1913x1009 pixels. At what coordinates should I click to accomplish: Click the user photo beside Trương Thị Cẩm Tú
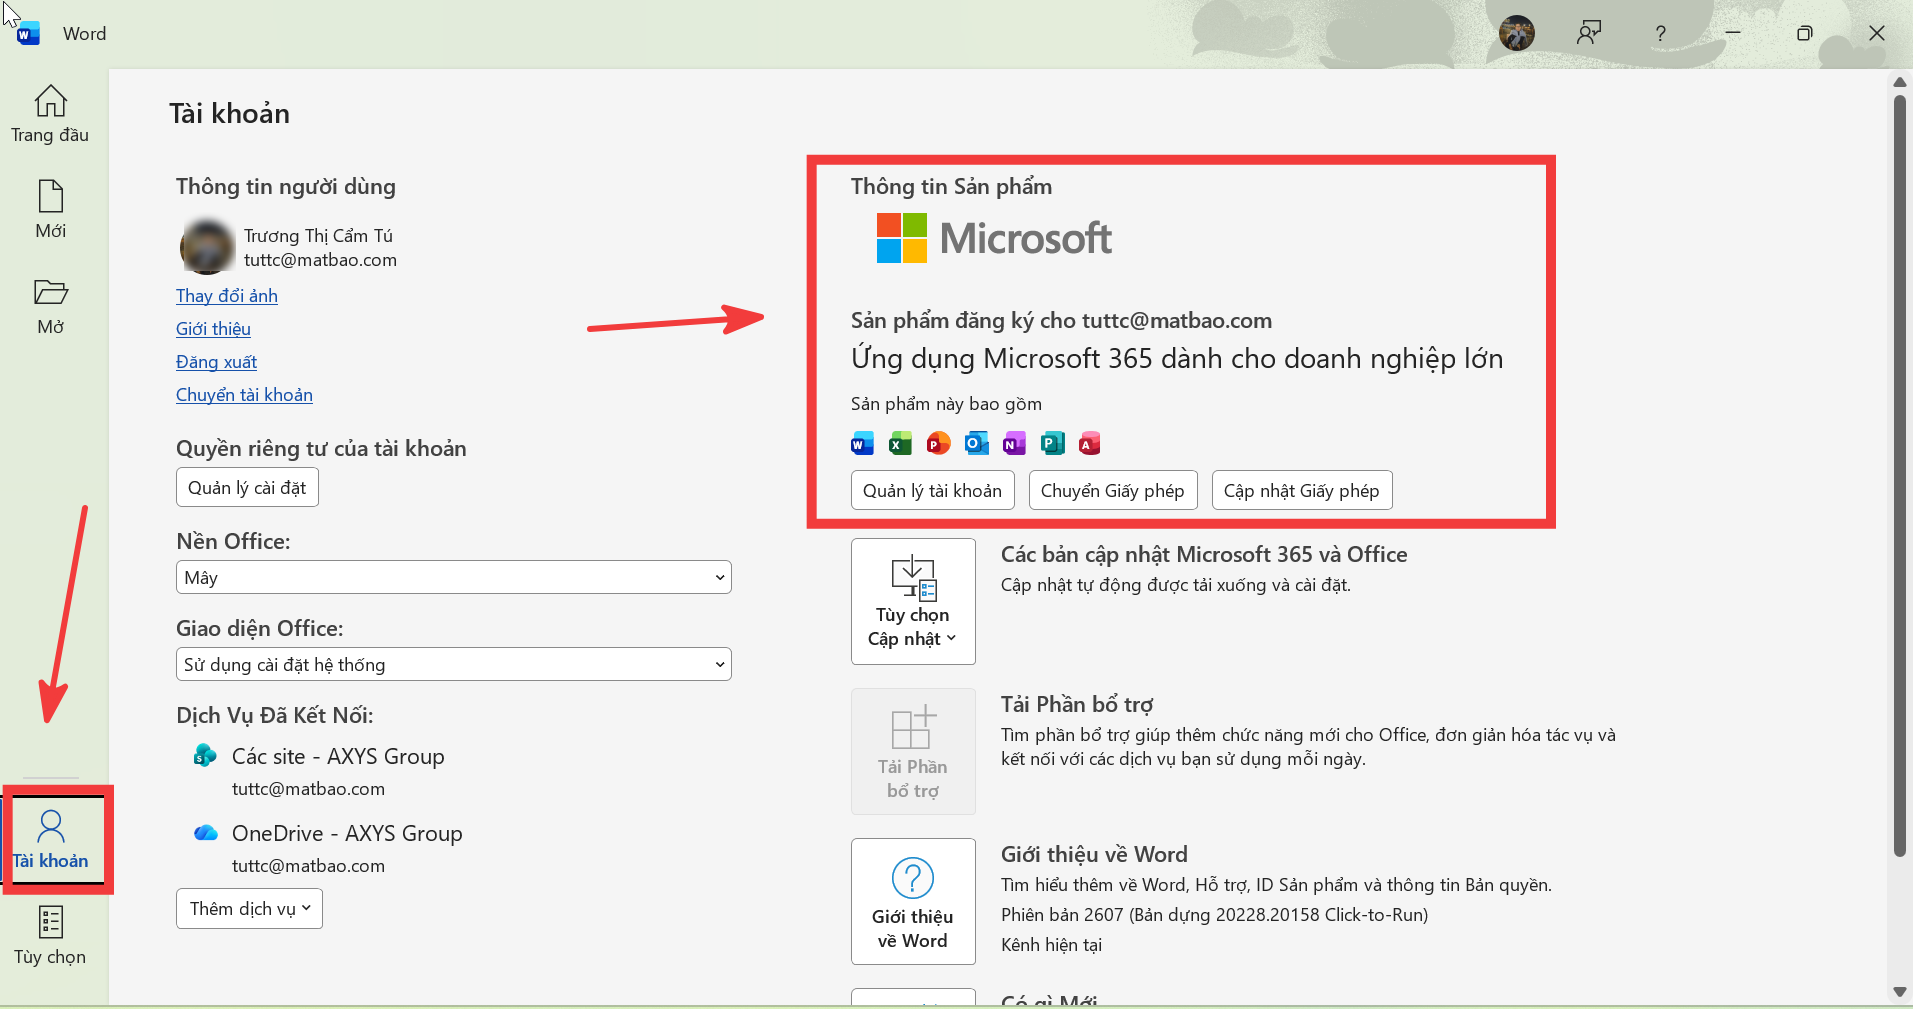(x=207, y=247)
